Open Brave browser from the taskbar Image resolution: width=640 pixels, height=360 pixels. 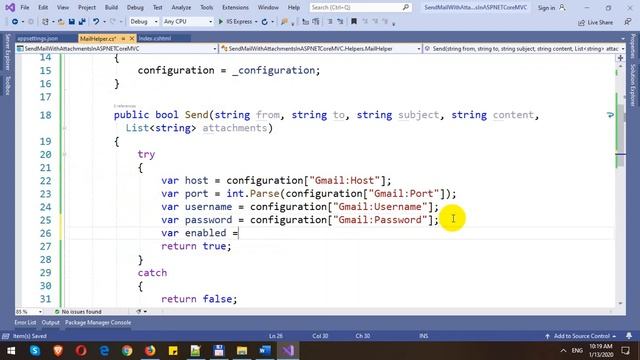[x=58, y=351]
